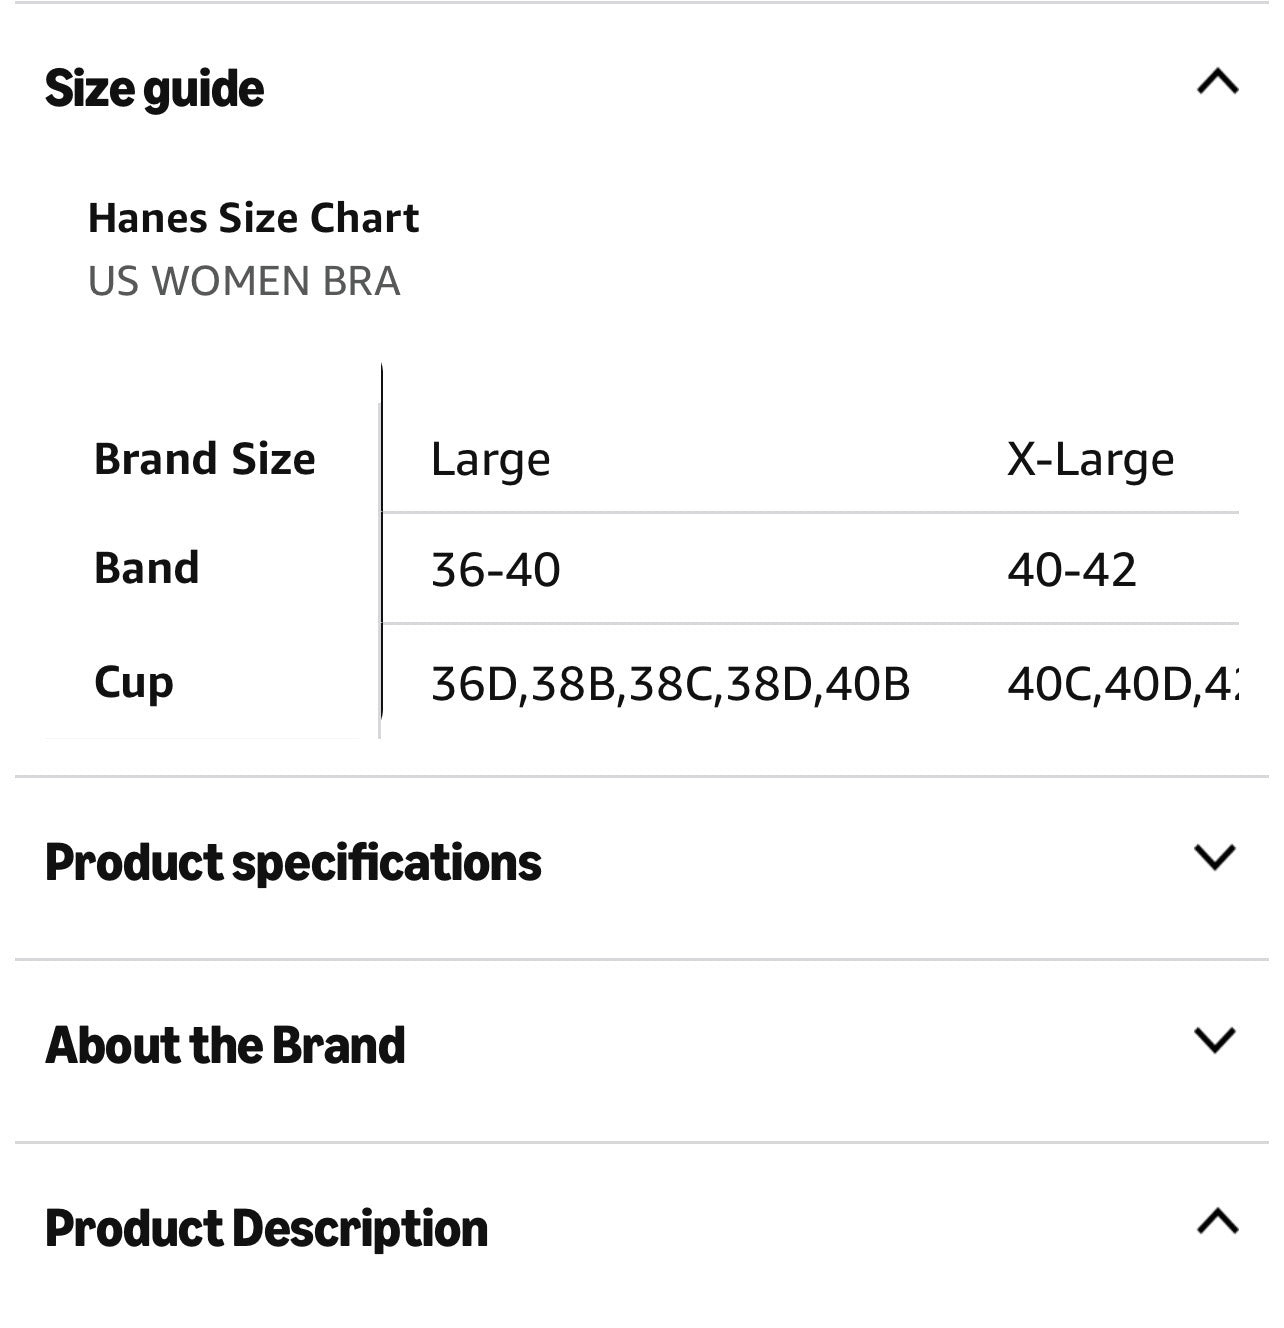Click the Band row label
1284x1328 pixels.
(147, 568)
